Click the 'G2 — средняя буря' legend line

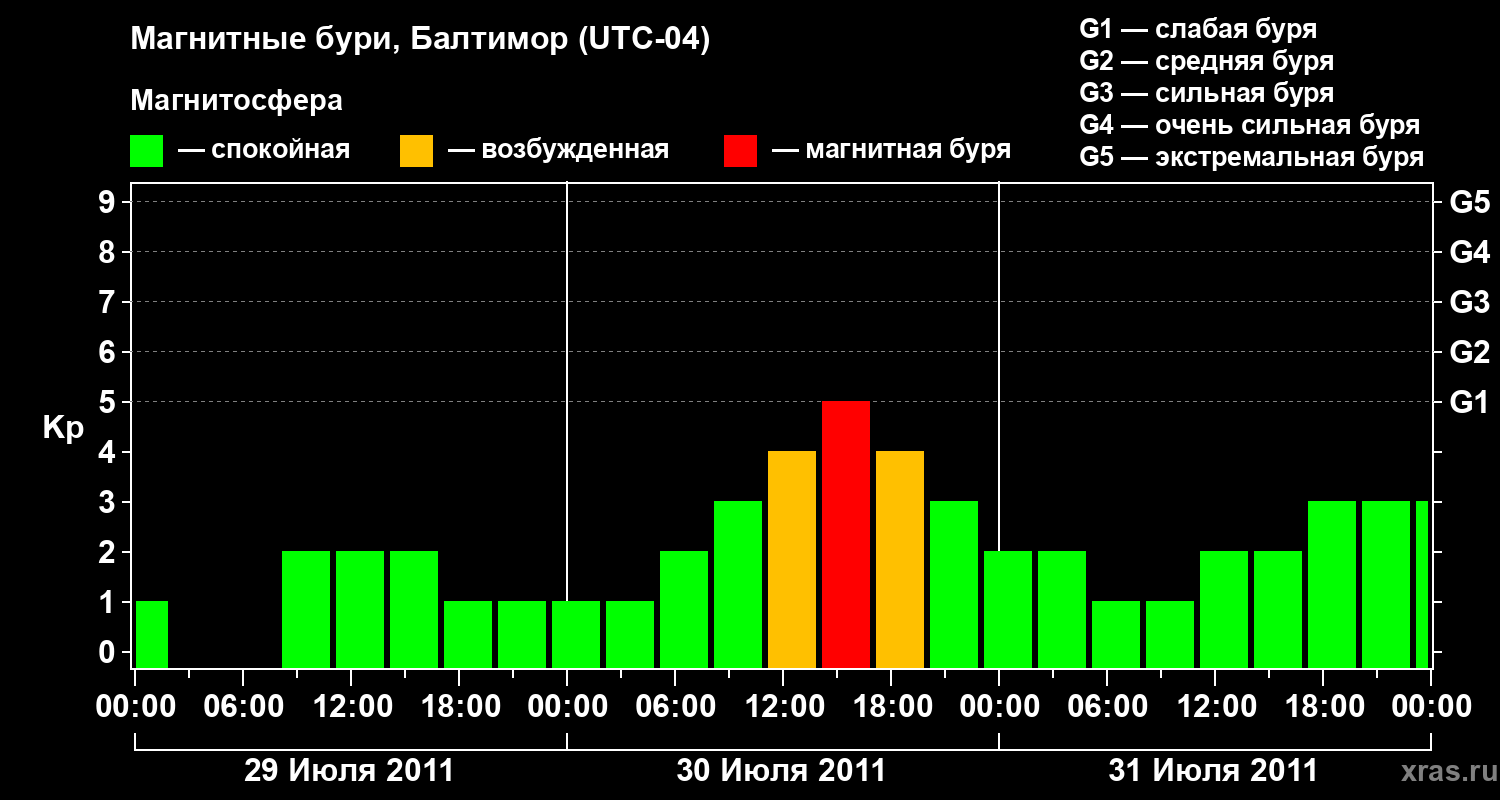point(1206,61)
